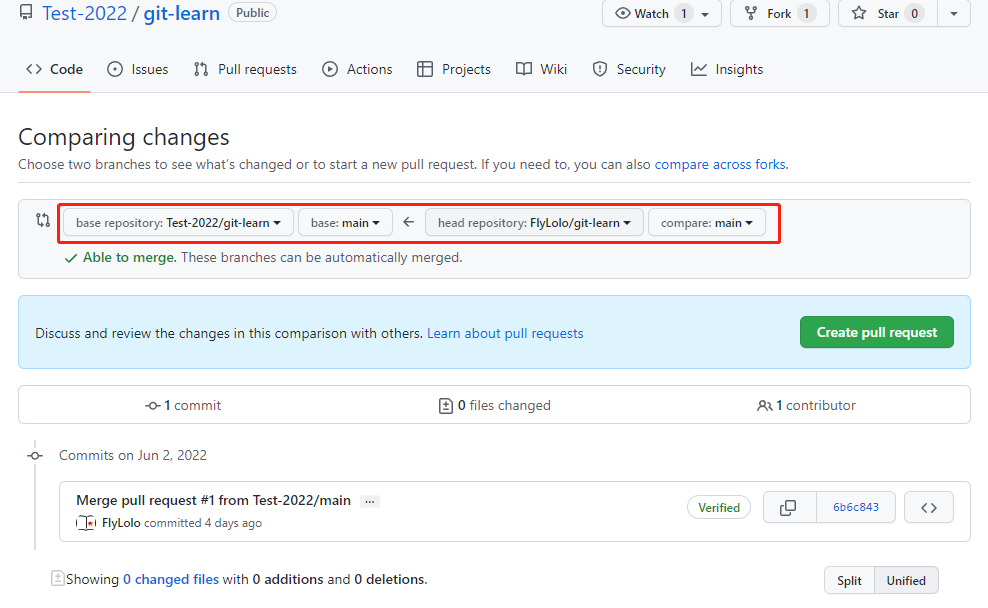Viewport: 988px width, 608px height.
Task: Open the 0 changed files link
Action: (171, 580)
